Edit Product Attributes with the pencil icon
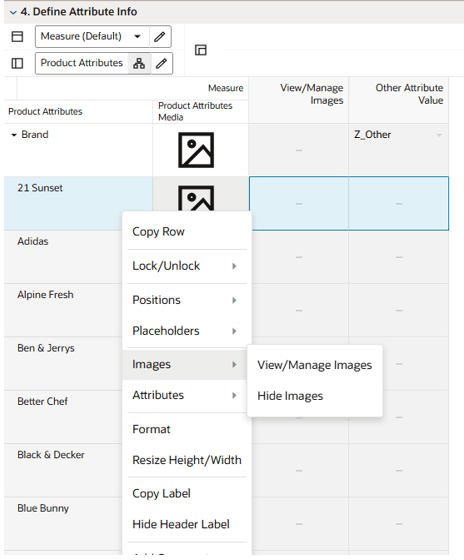This screenshot has height=560, width=464. (x=161, y=63)
